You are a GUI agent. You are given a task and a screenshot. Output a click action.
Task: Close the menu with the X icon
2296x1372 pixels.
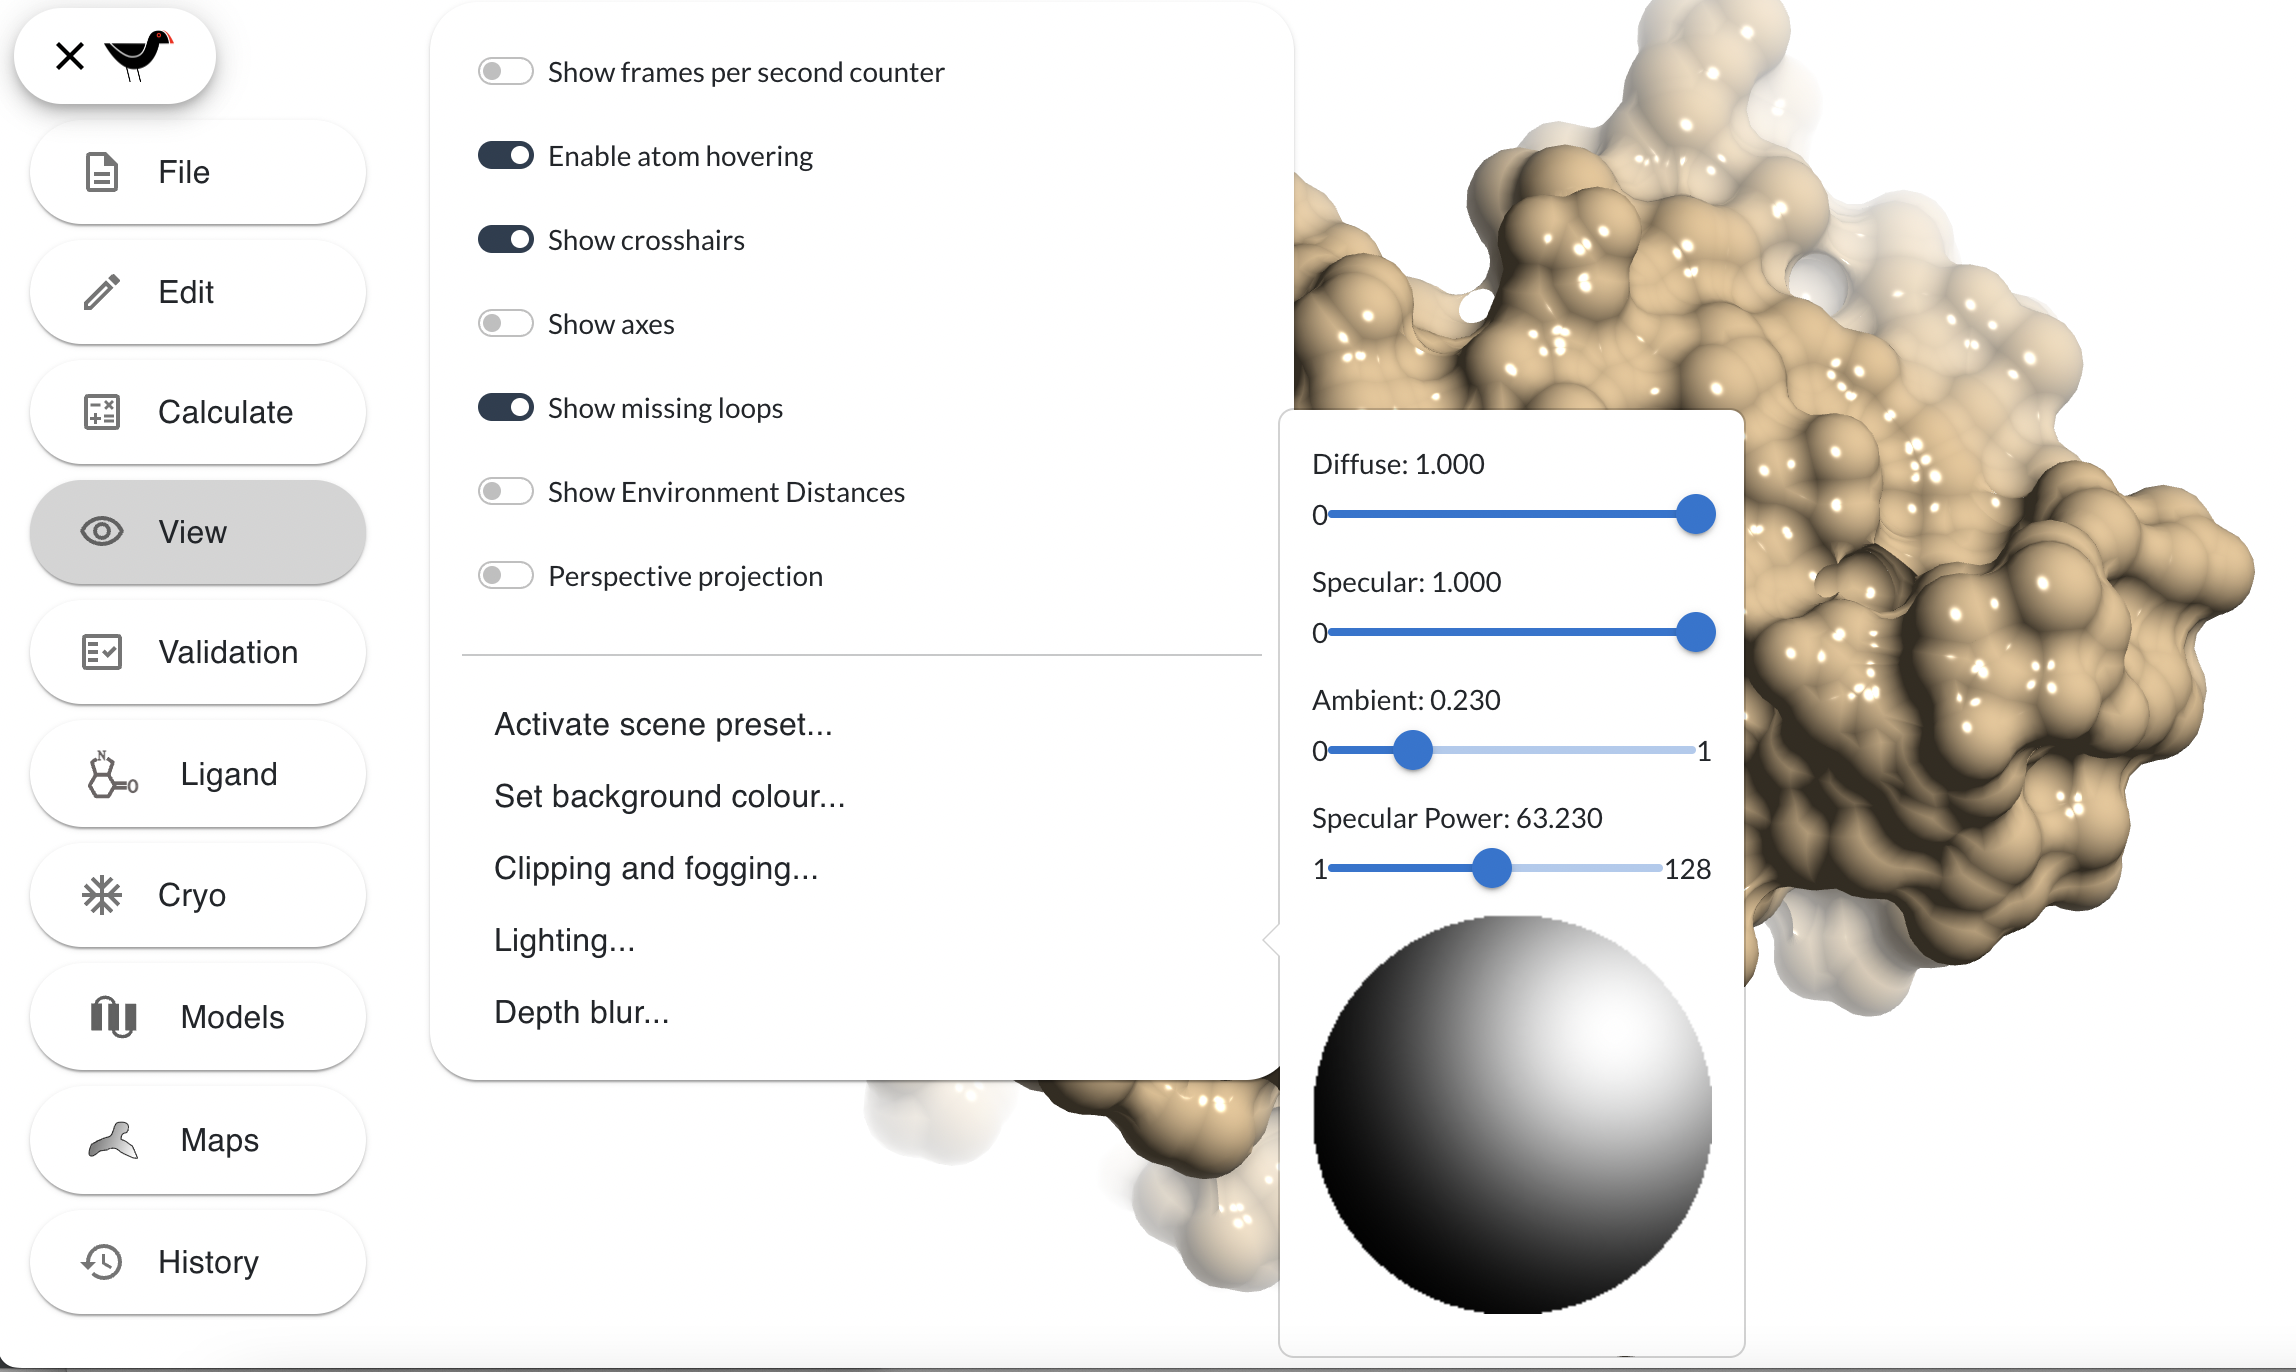point(70,56)
